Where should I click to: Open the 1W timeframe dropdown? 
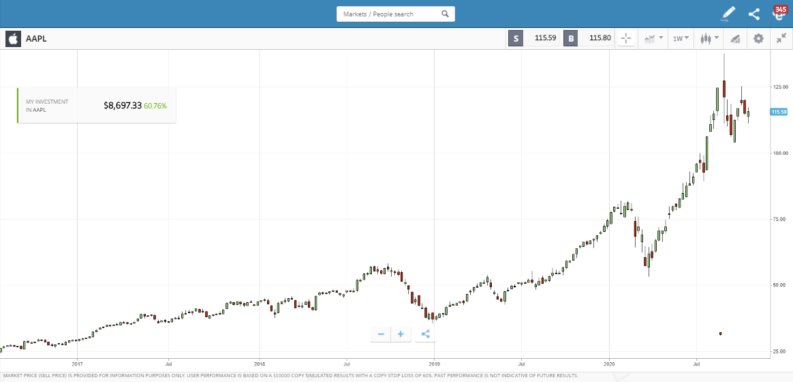[x=680, y=39]
